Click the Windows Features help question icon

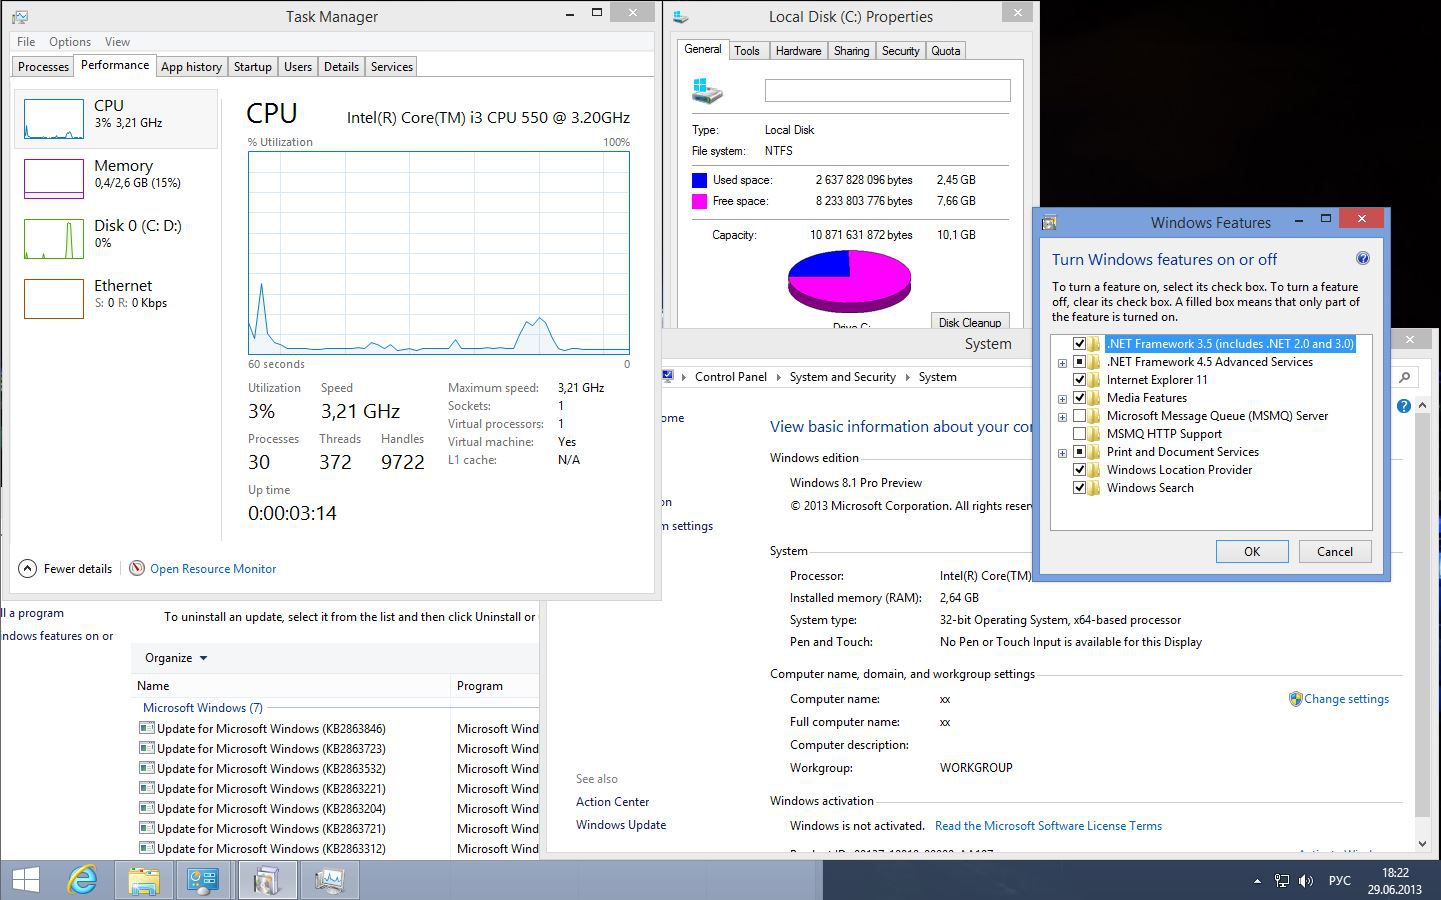(x=1362, y=259)
